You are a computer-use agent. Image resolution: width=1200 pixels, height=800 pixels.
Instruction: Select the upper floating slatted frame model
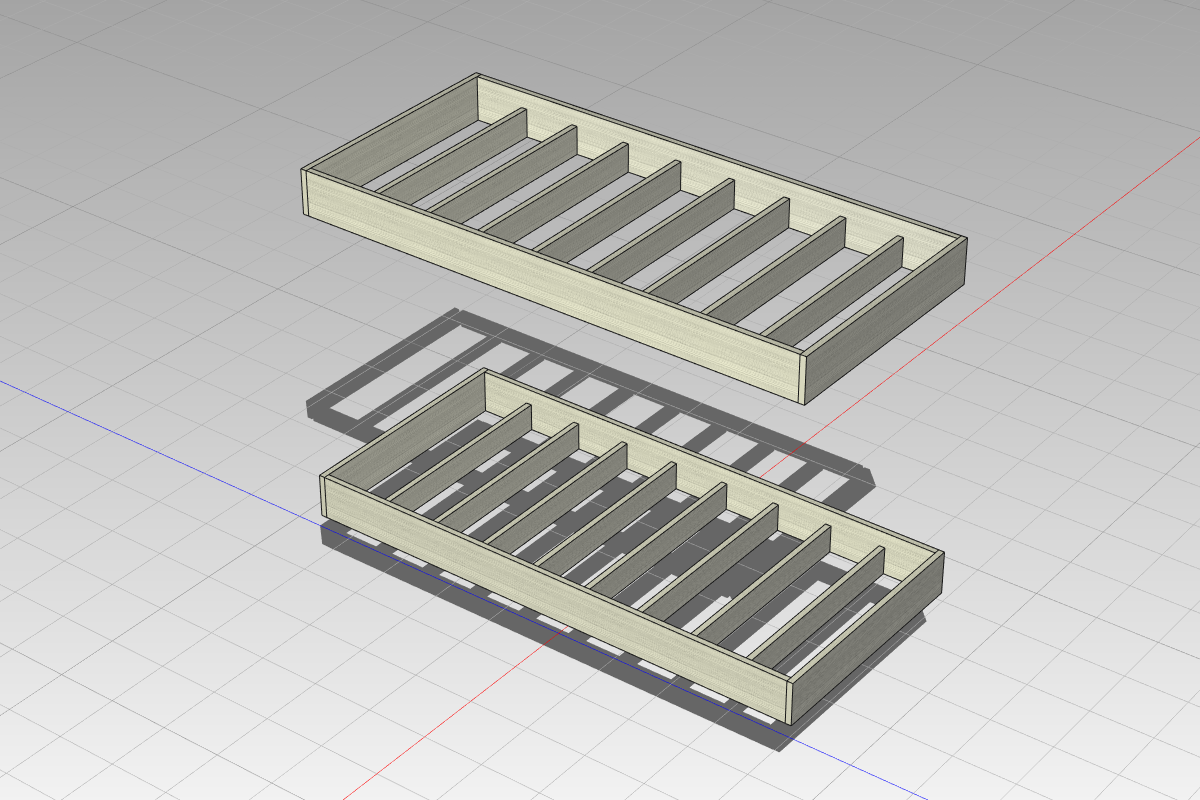click(x=634, y=238)
